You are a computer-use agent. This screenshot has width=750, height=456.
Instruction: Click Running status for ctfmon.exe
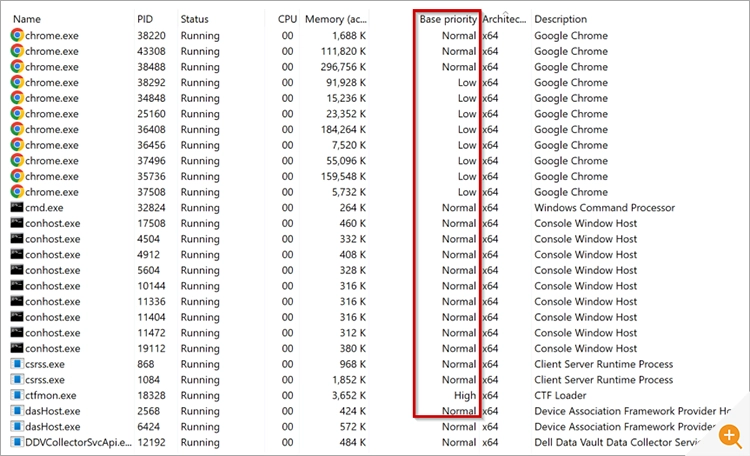200,396
